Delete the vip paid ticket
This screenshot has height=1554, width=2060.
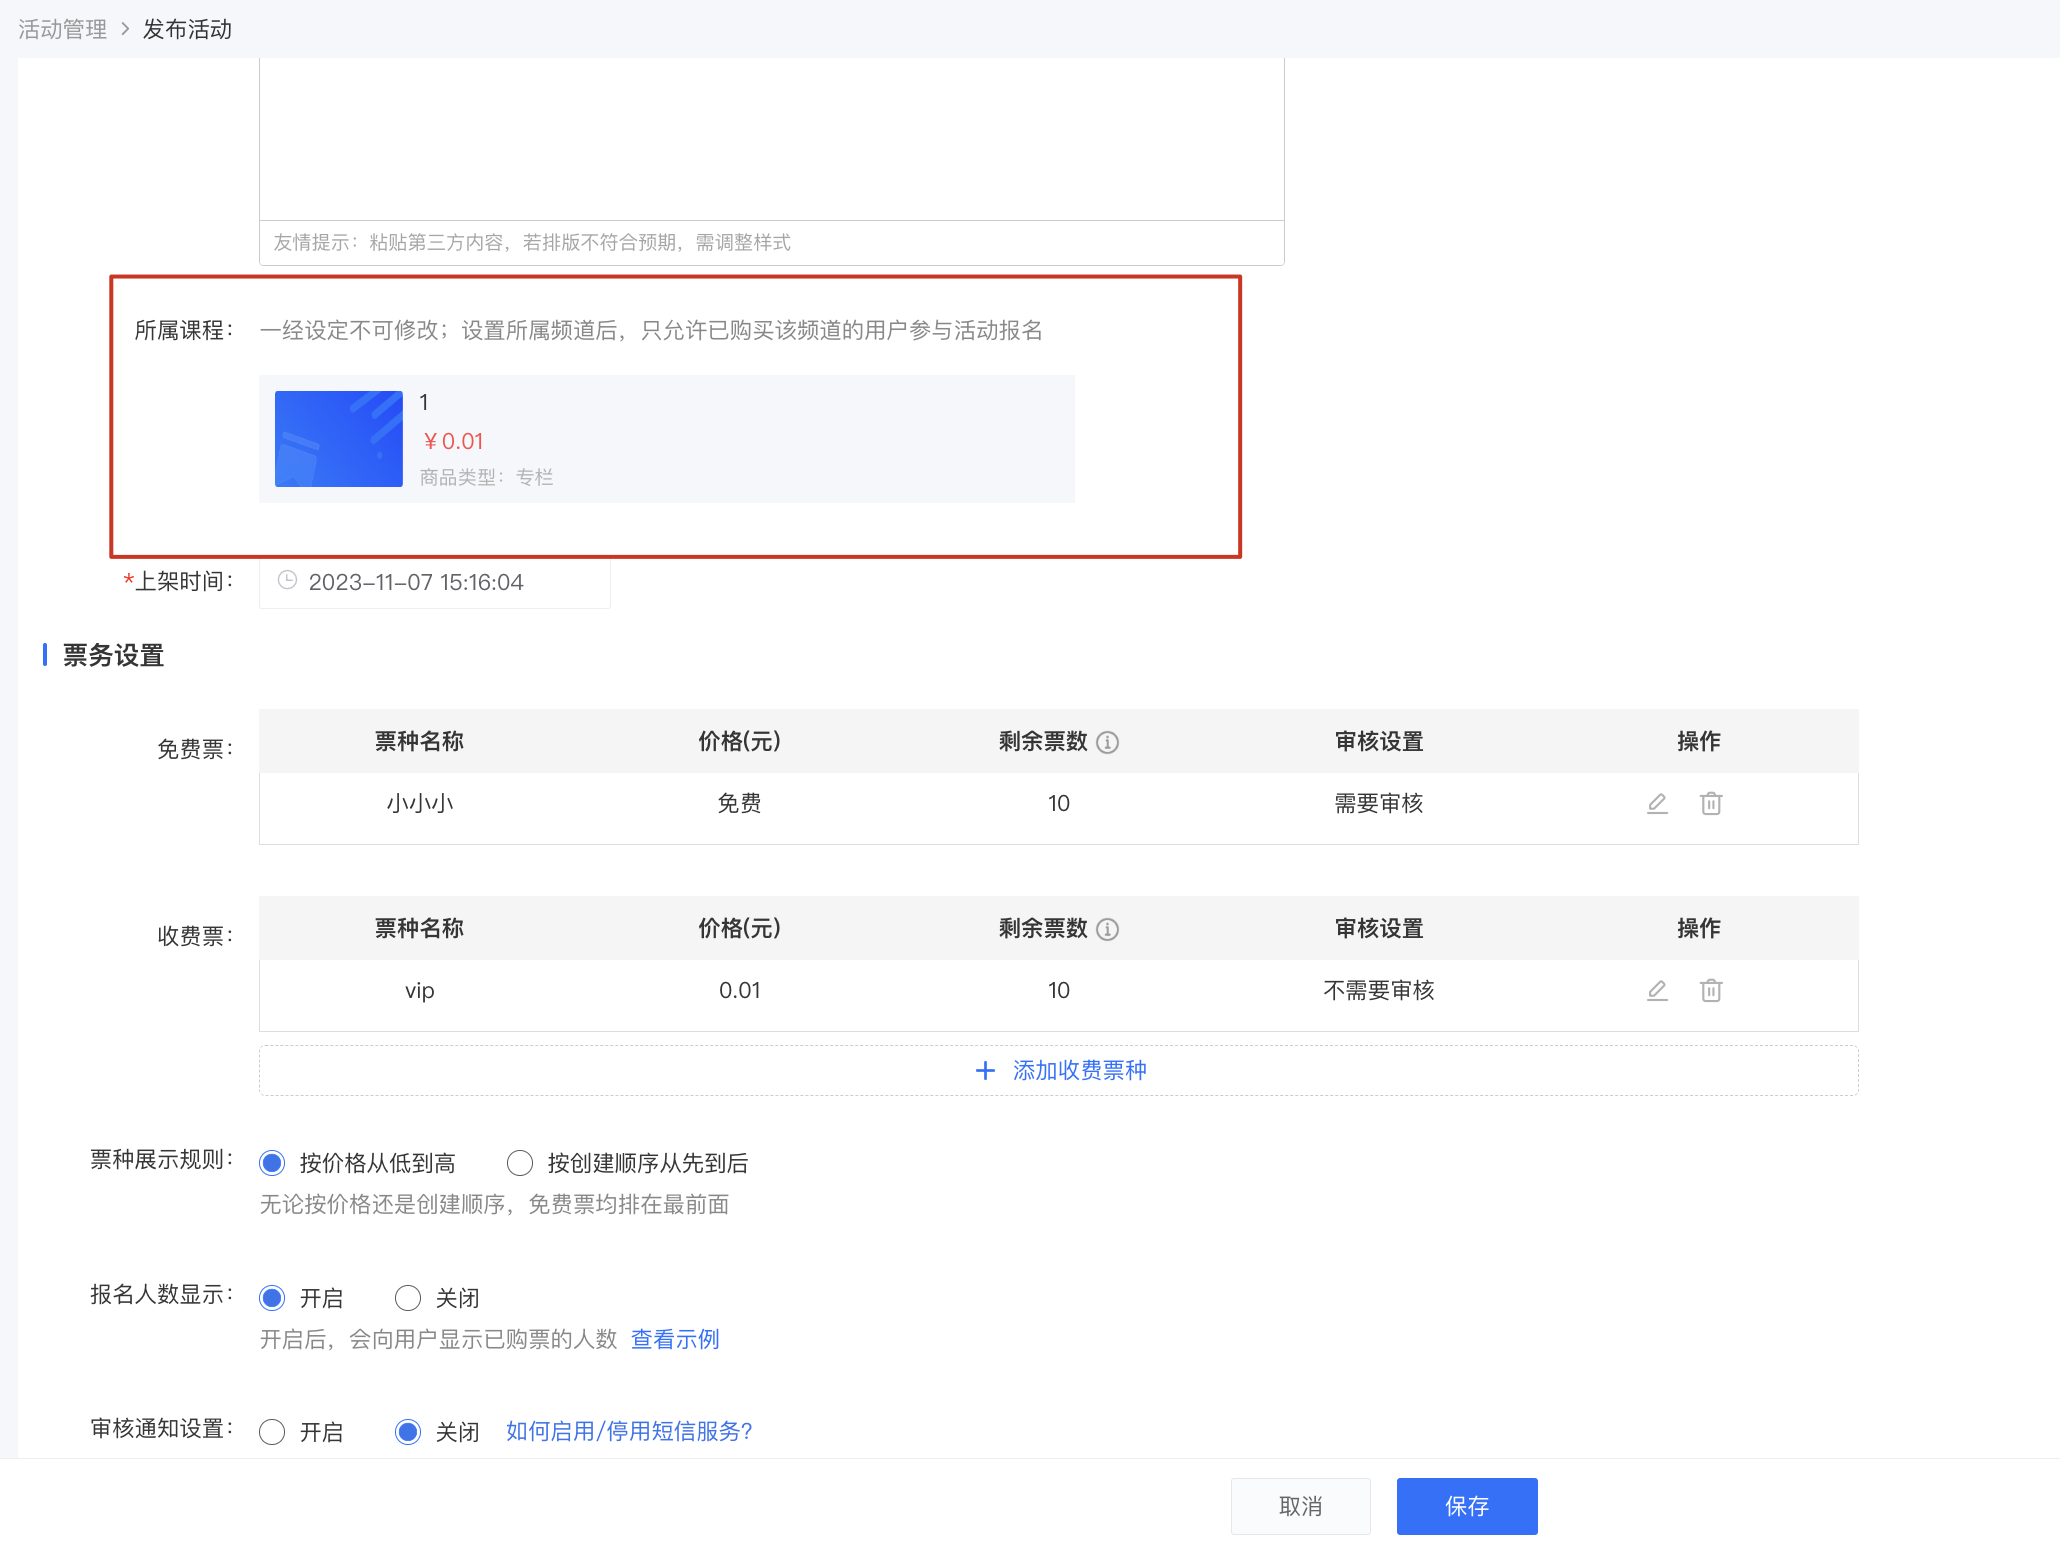coord(1711,990)
